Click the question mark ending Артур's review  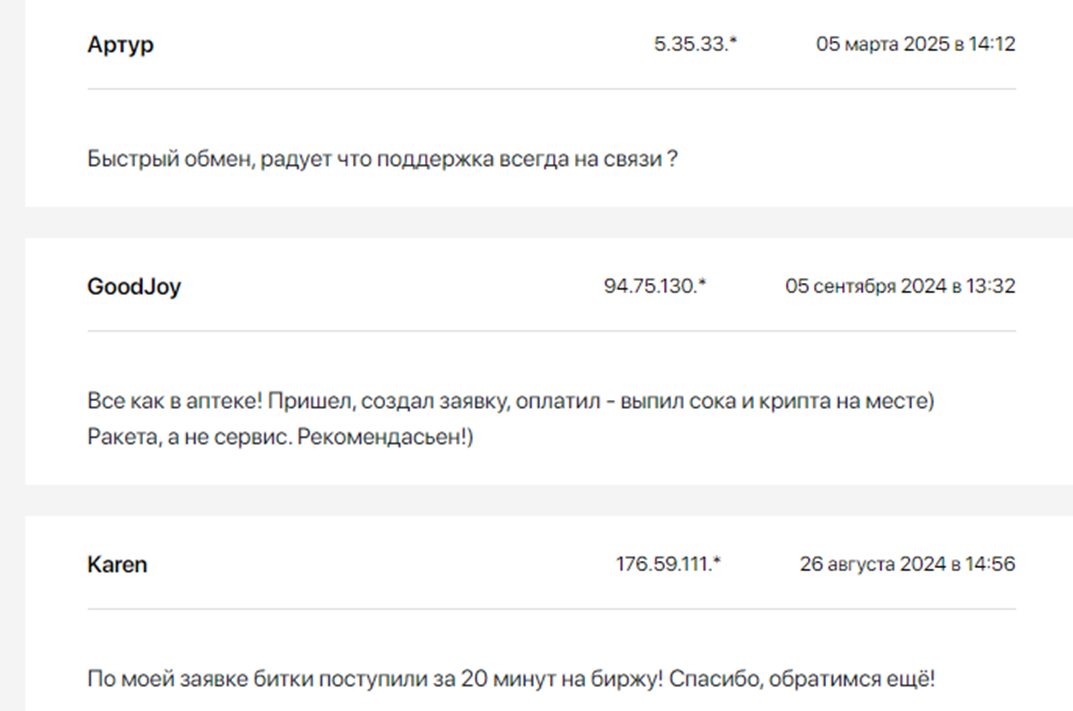672,159
